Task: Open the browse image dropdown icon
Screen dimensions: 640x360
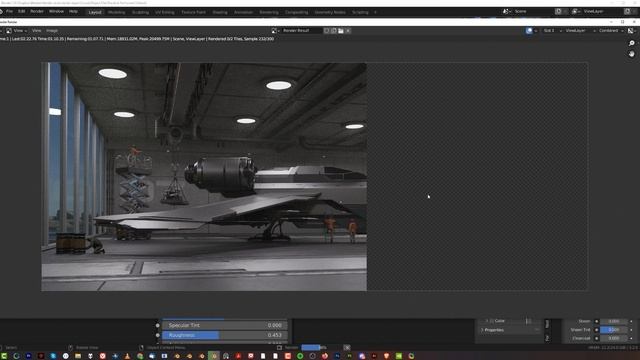Action: (276, 31)
